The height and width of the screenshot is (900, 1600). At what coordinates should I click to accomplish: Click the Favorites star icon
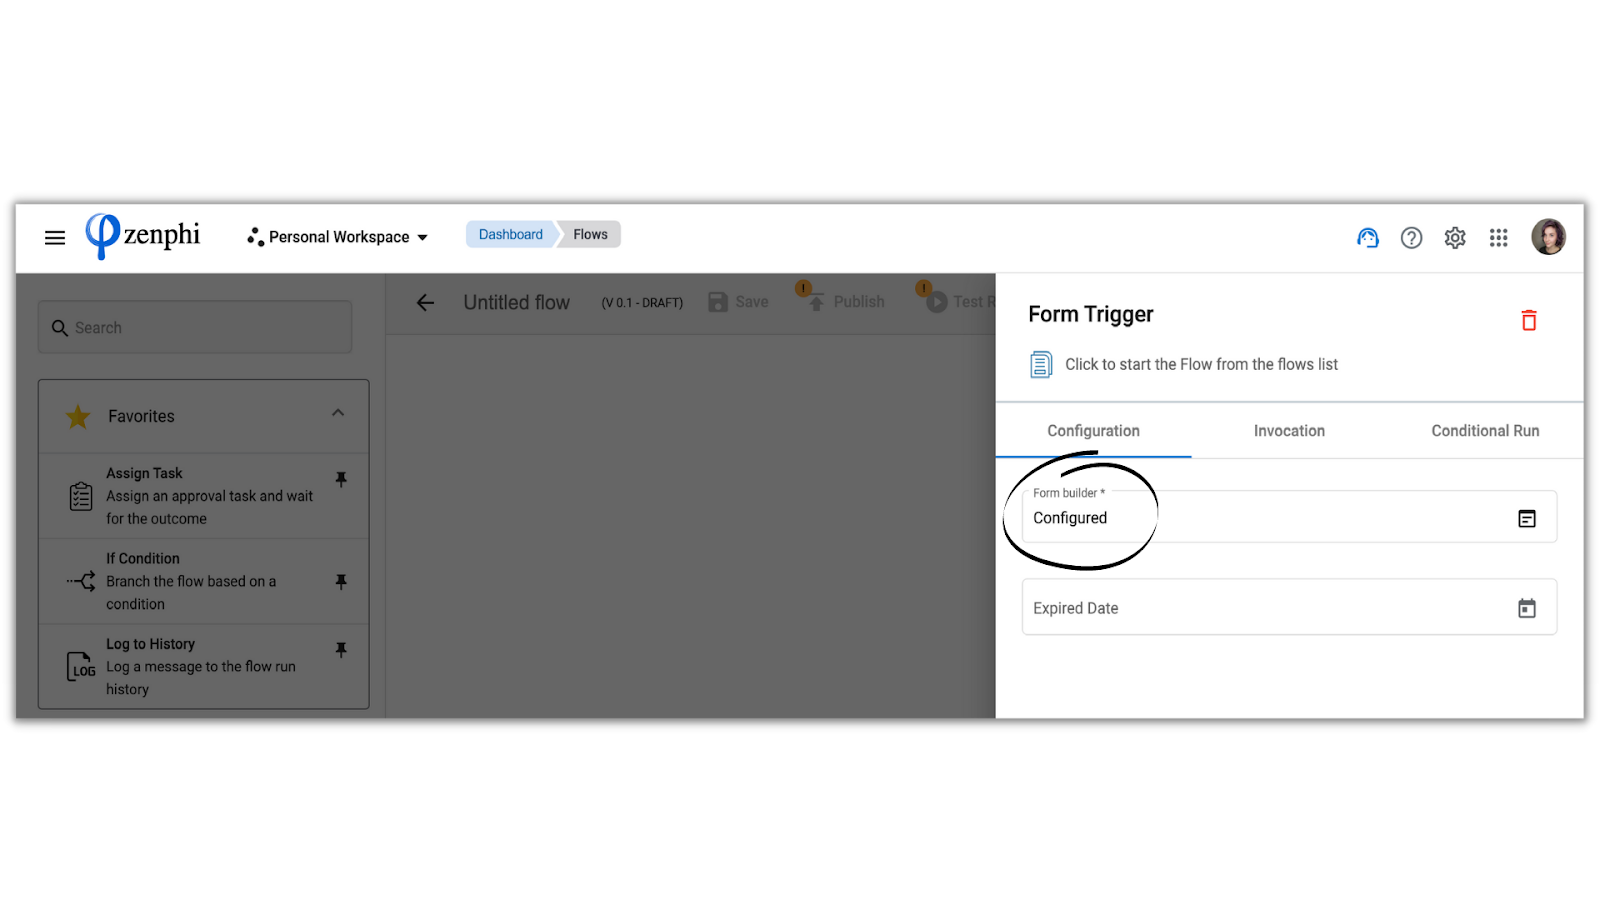(78, 416)
